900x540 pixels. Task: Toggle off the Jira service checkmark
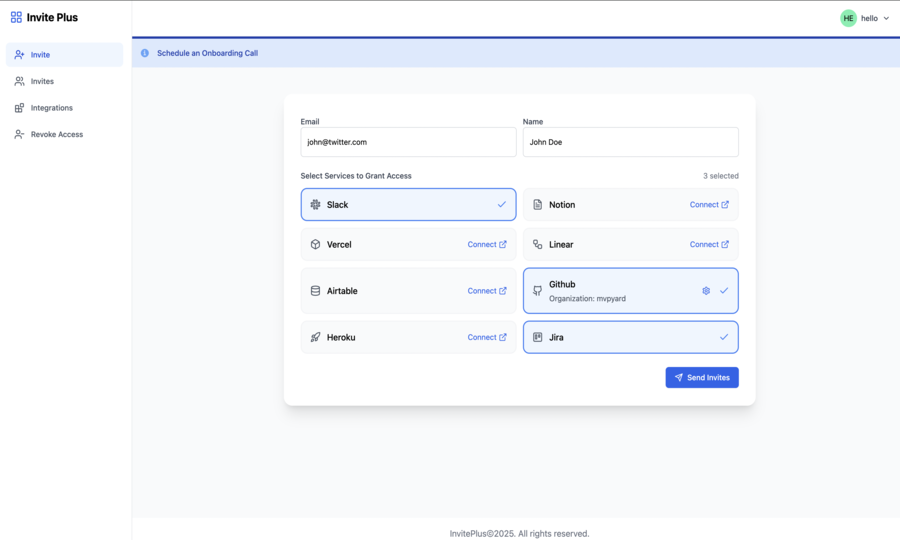(724, 337)
